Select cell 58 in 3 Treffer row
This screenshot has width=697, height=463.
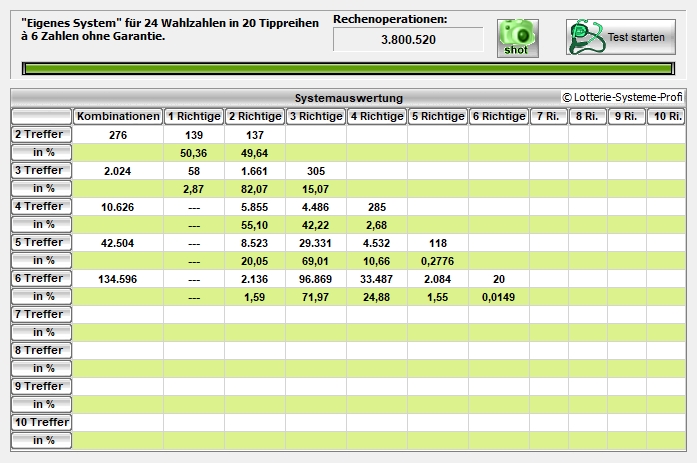(x=194, y=171)
